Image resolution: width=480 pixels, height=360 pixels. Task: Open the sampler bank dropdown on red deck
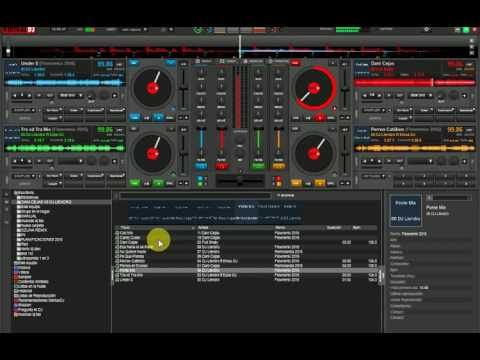coord(374,110)
